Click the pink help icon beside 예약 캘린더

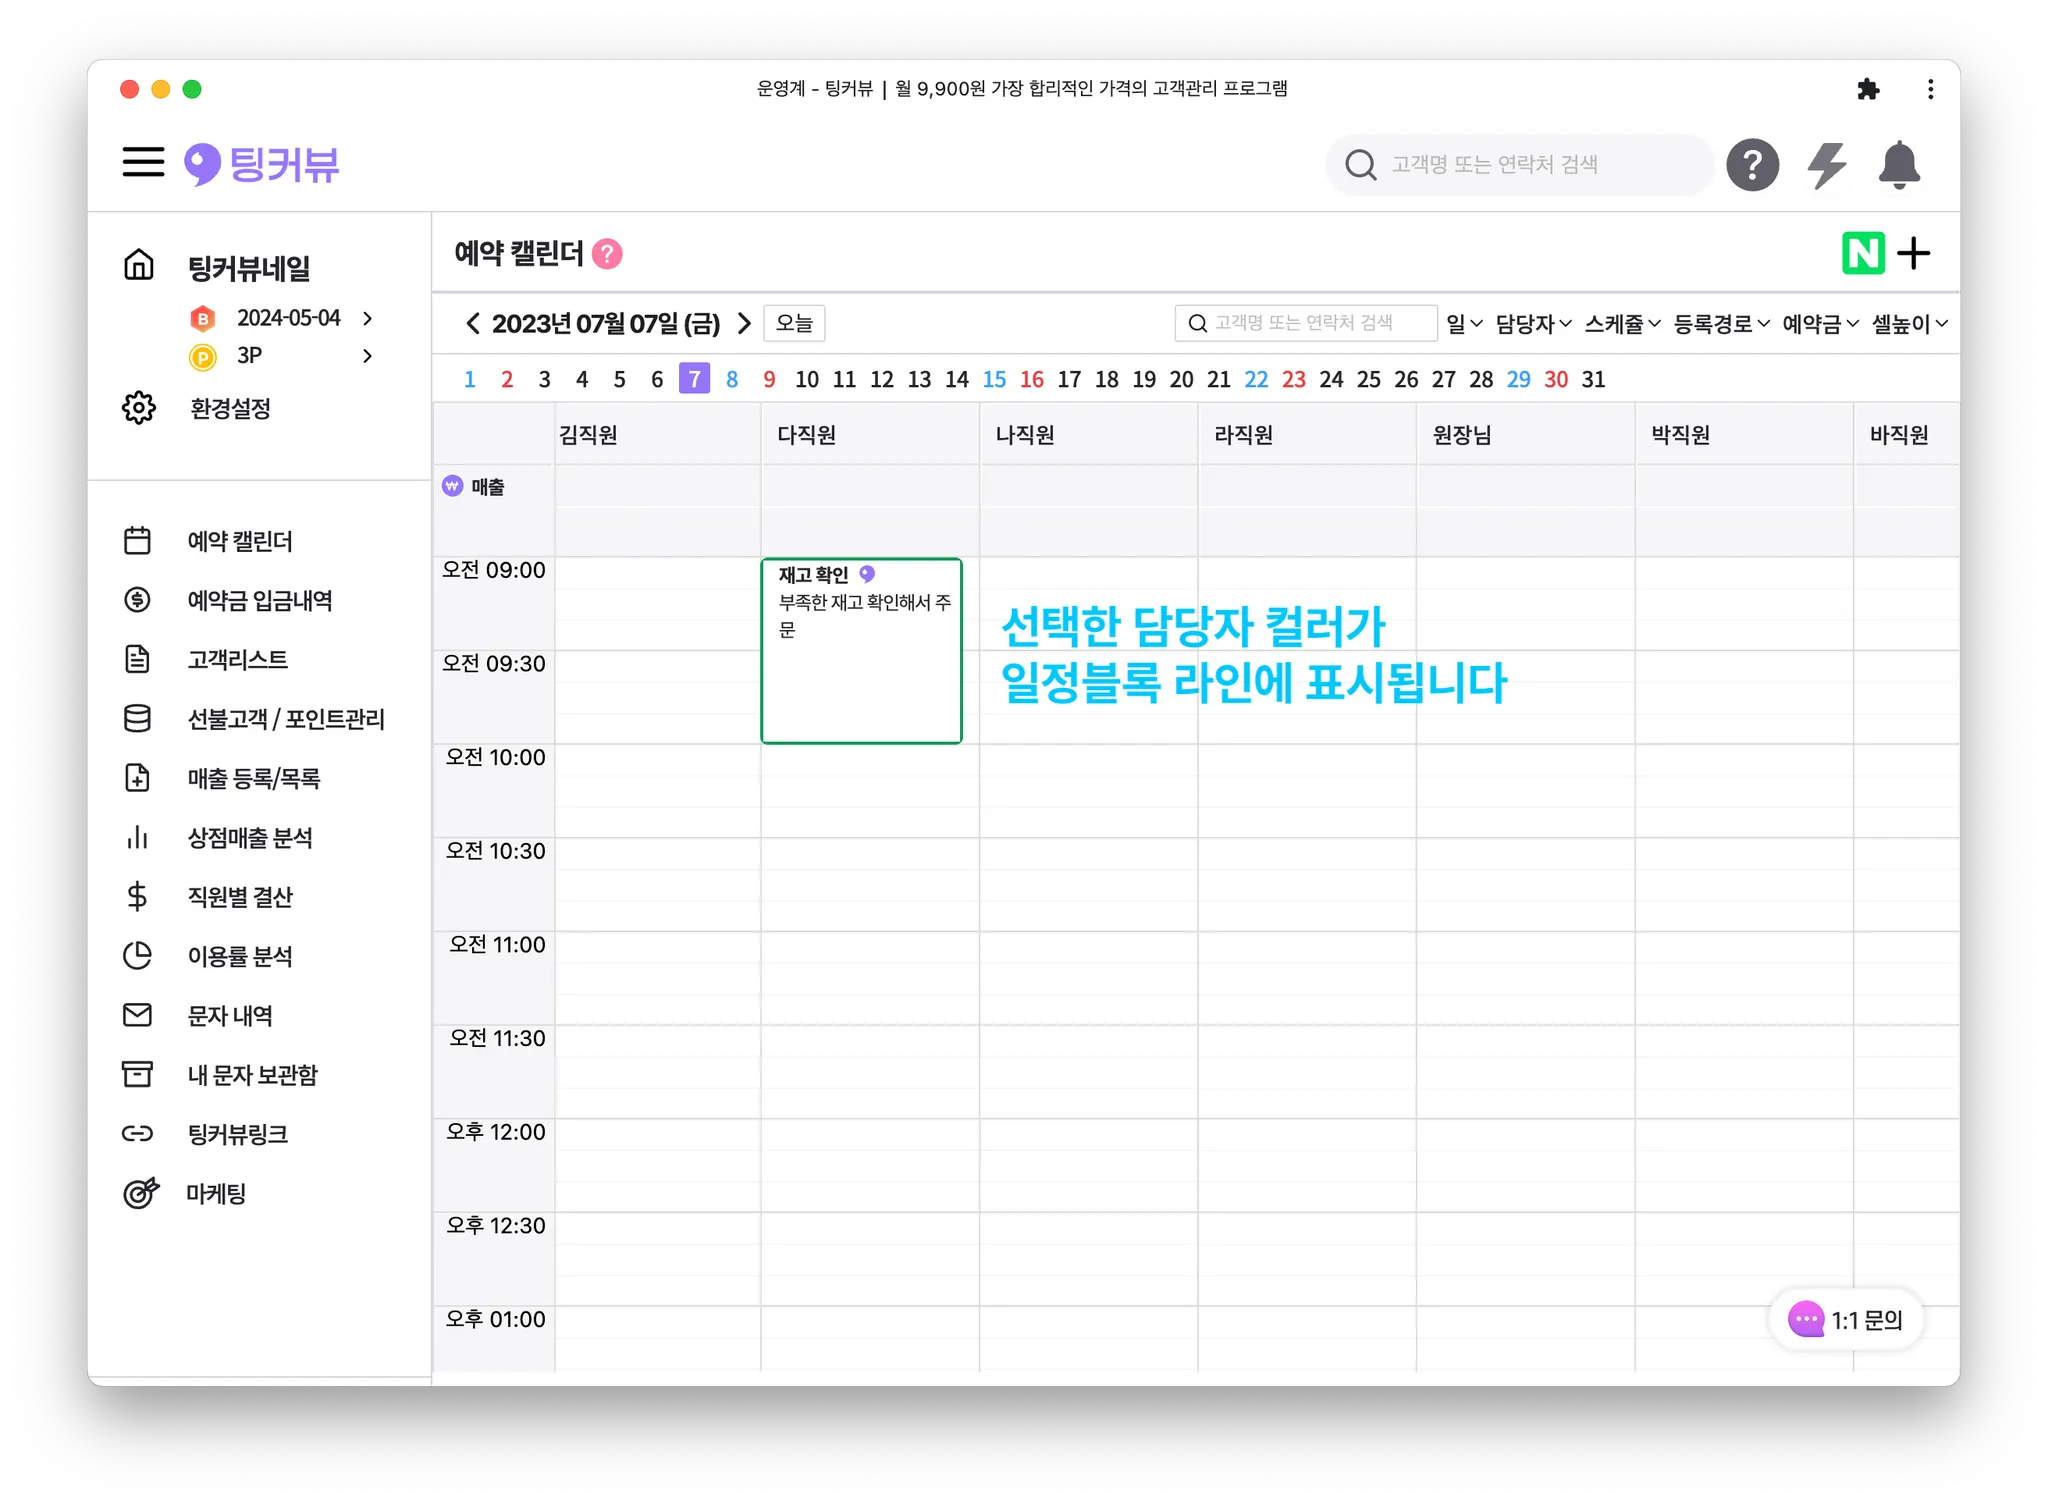point(607,254)
